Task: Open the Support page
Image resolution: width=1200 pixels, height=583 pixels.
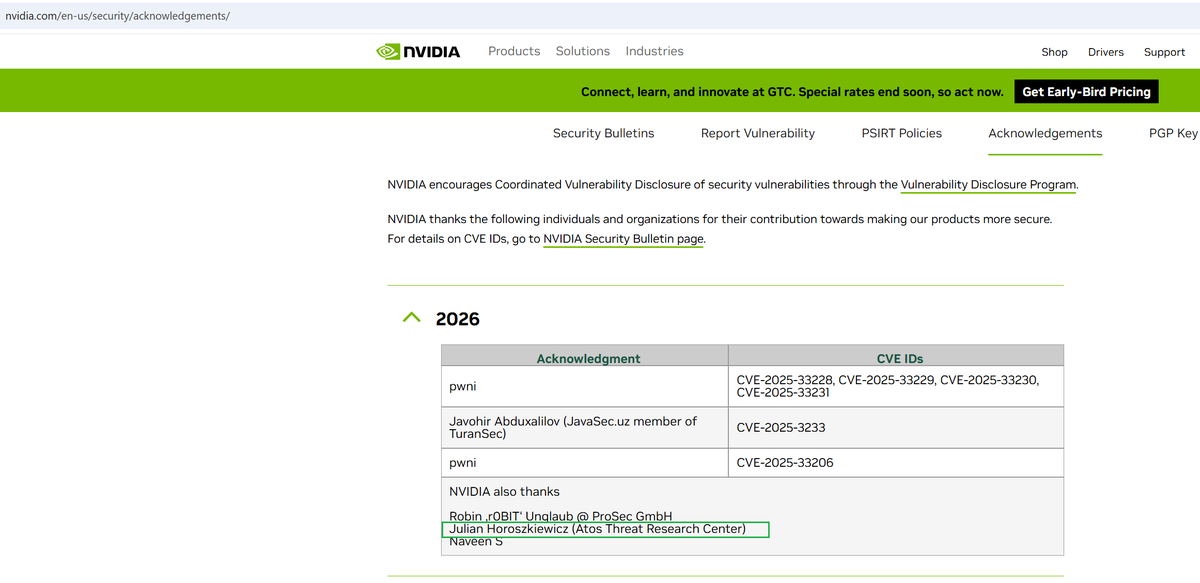Action: (1164, 52)
